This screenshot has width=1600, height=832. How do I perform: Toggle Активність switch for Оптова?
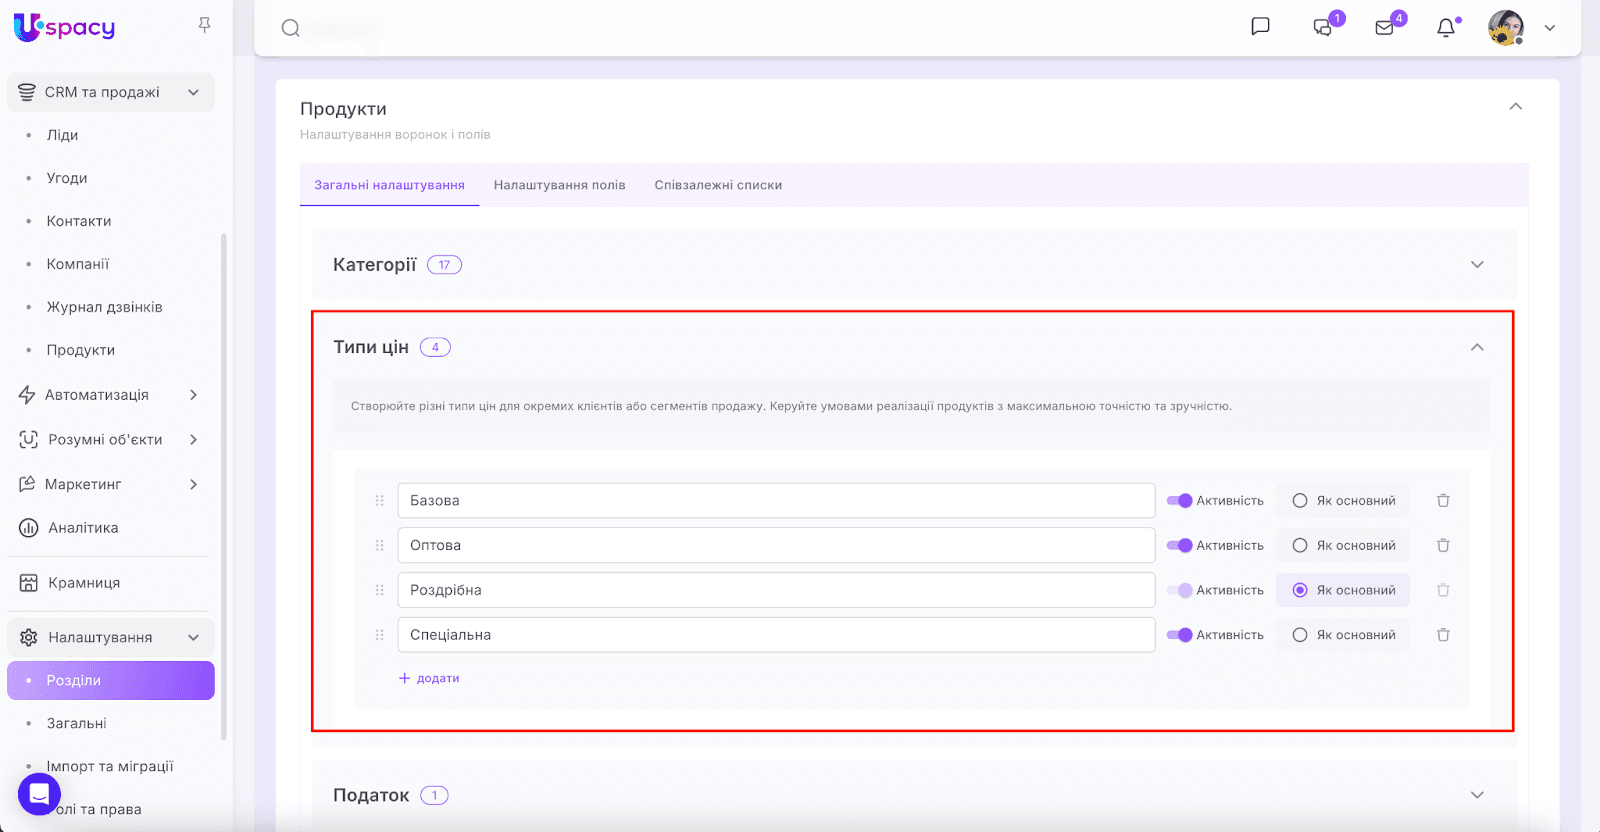click(x=1180, y=546)
